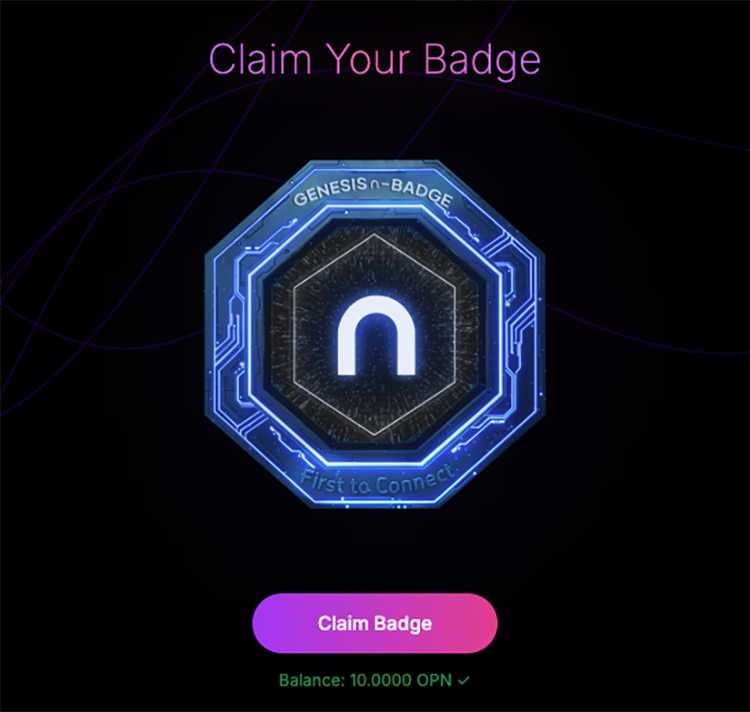Click the small n symbol between GENESIS and BADGE
The width and height of the screenshot is (750, 712).
point(375,183)
